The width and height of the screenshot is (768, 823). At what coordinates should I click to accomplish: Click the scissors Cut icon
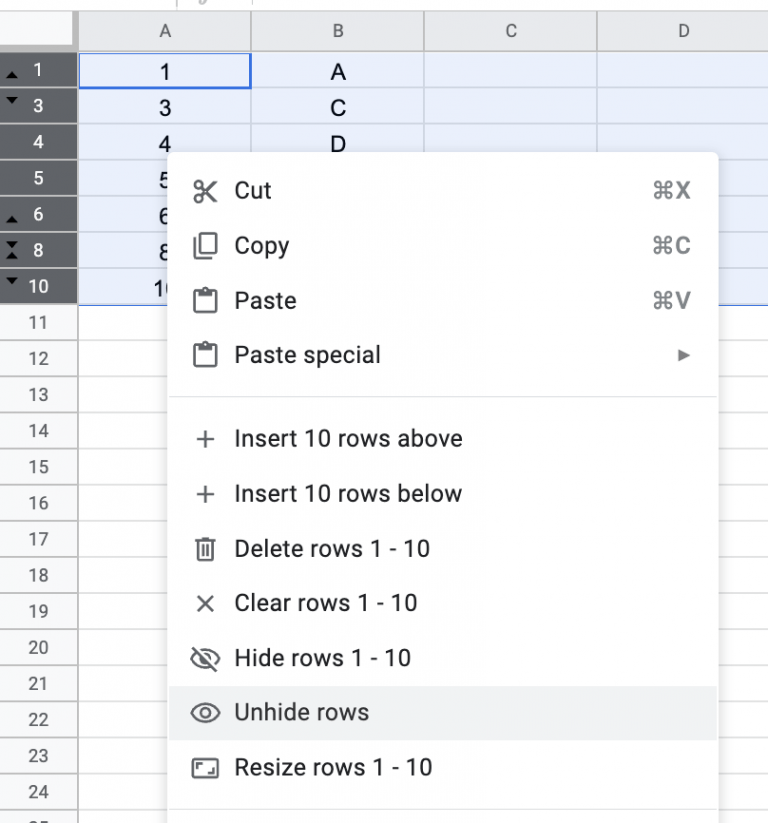coord(205,191)
